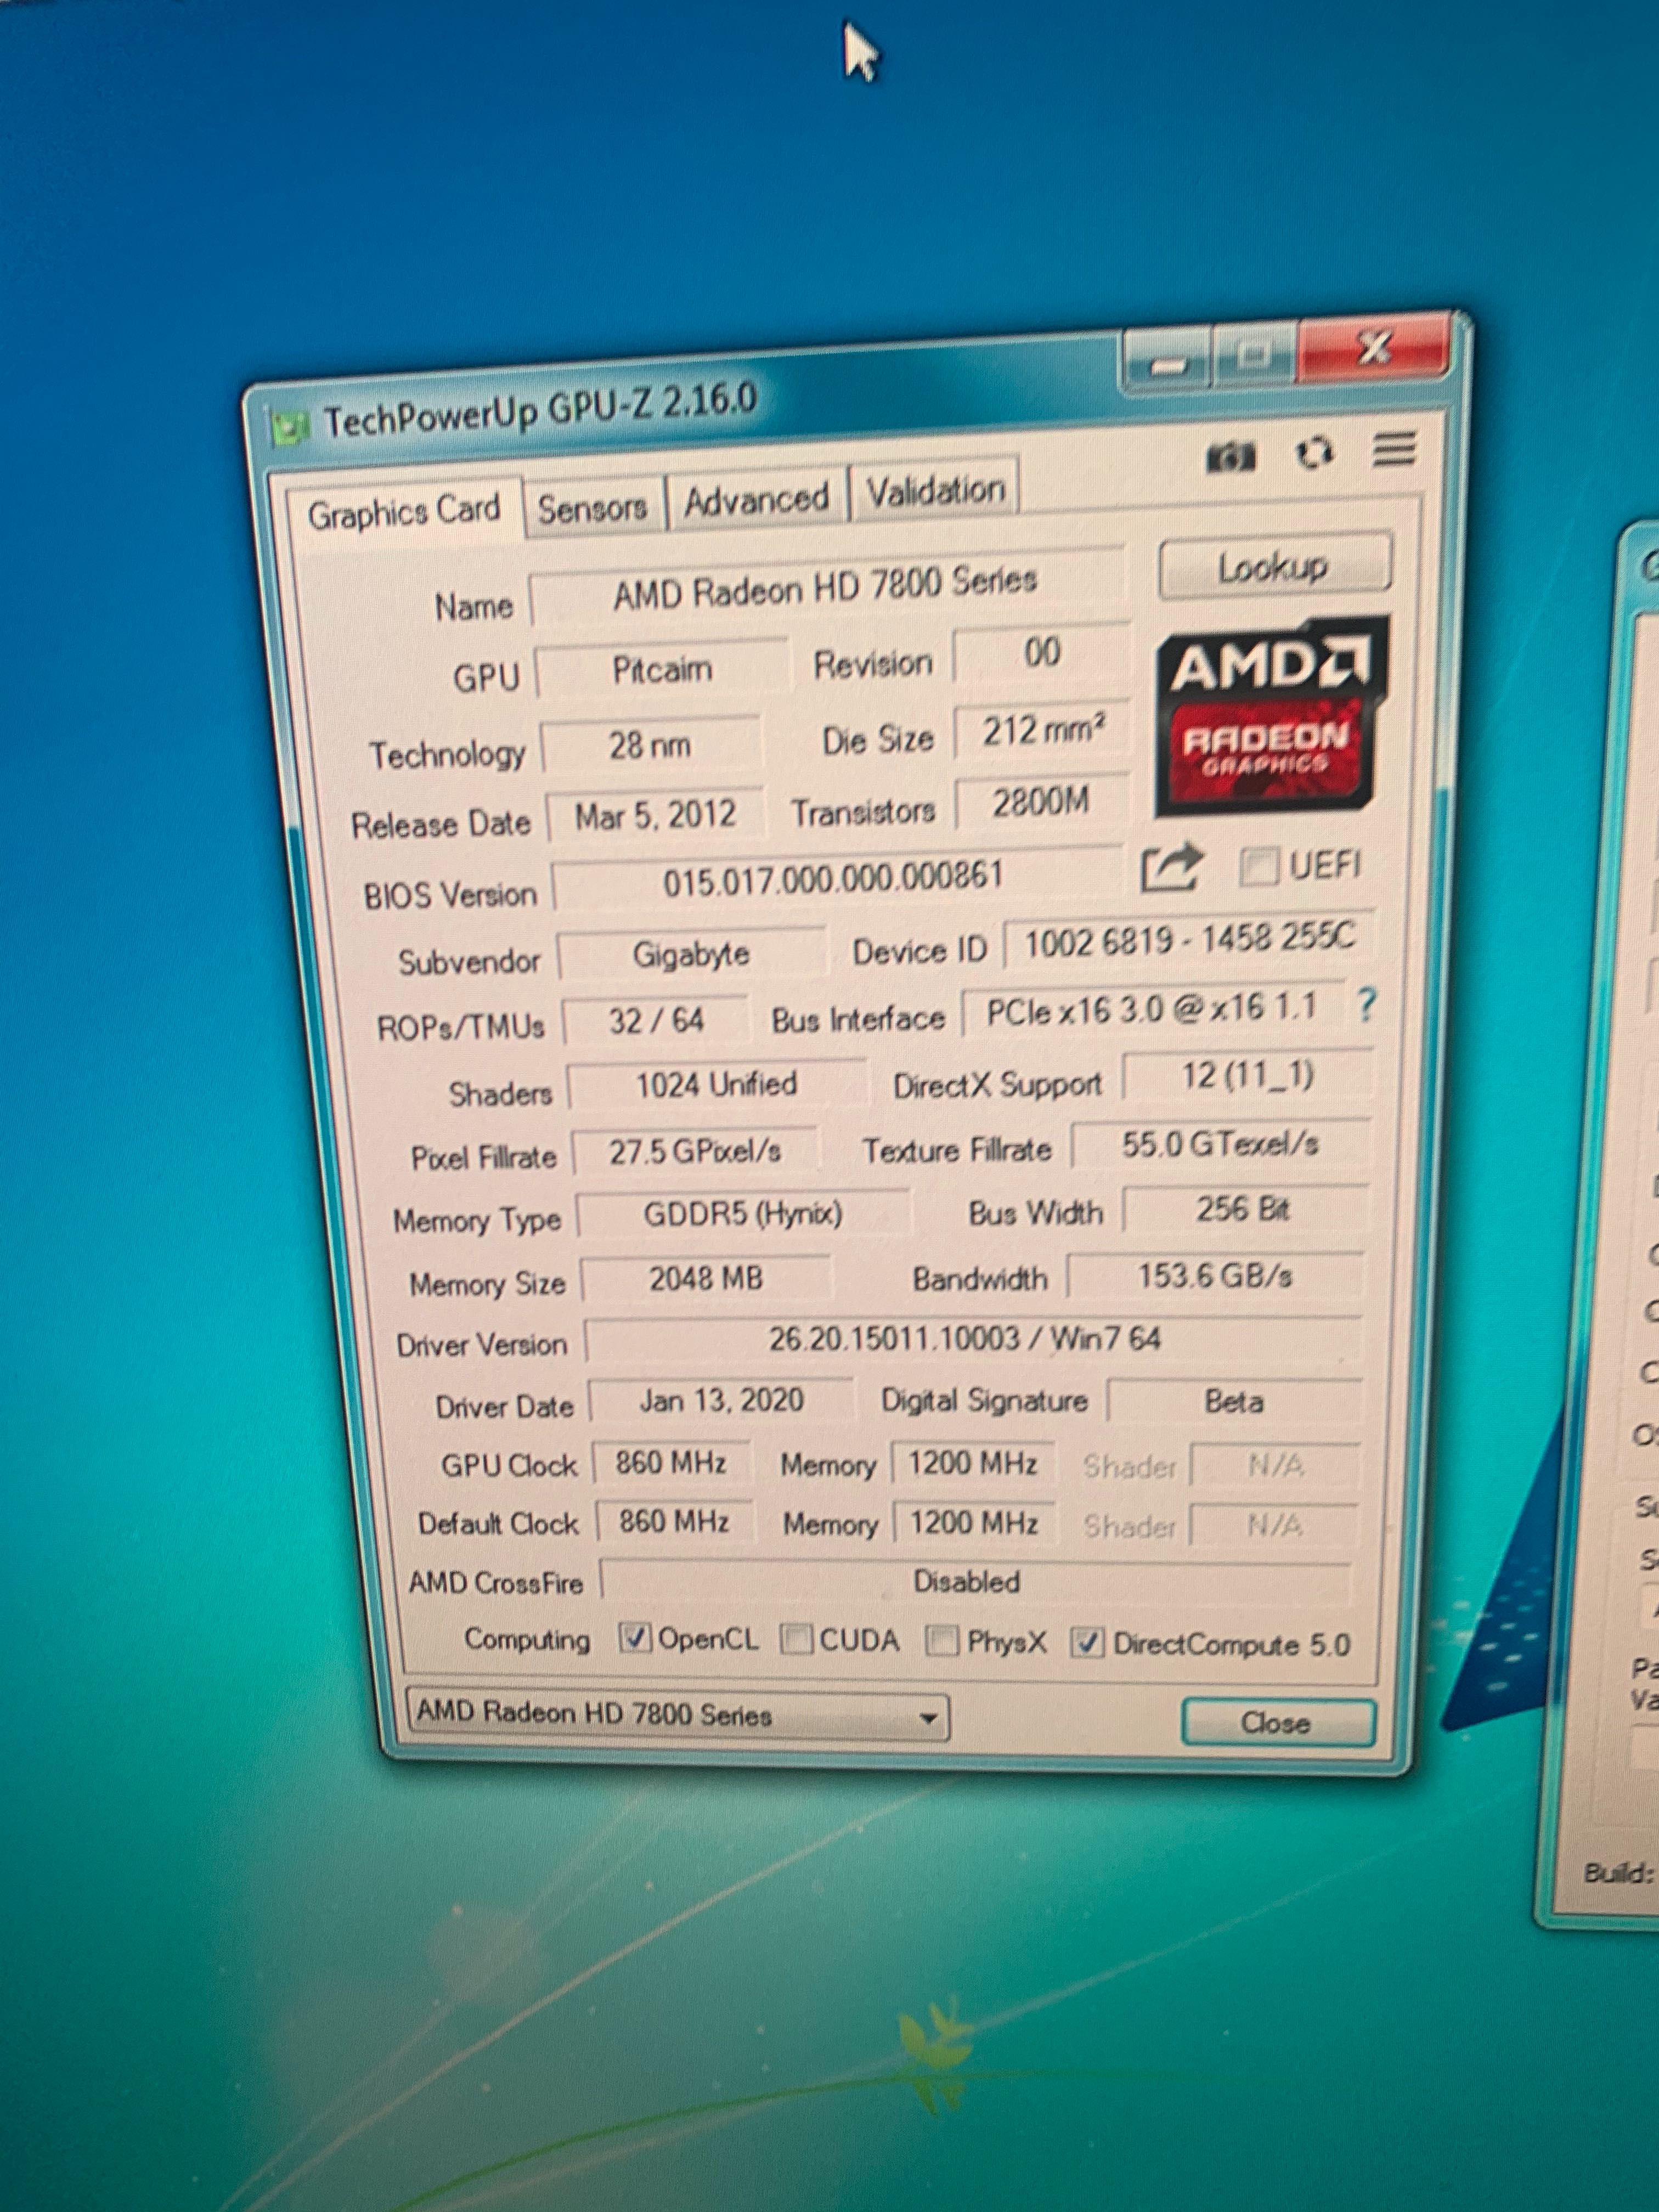The height and width of the screenshot is (2212, 1659).
Task: Click the AMD Radeon Graphics logo
Action: tap(1271, 716)
